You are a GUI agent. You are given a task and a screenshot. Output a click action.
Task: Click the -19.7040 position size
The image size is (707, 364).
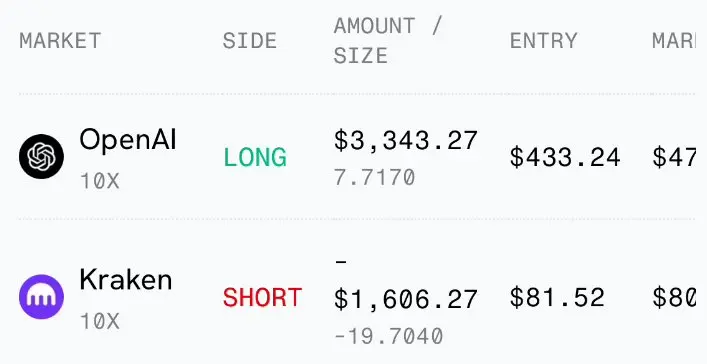(x=389, y=336)
